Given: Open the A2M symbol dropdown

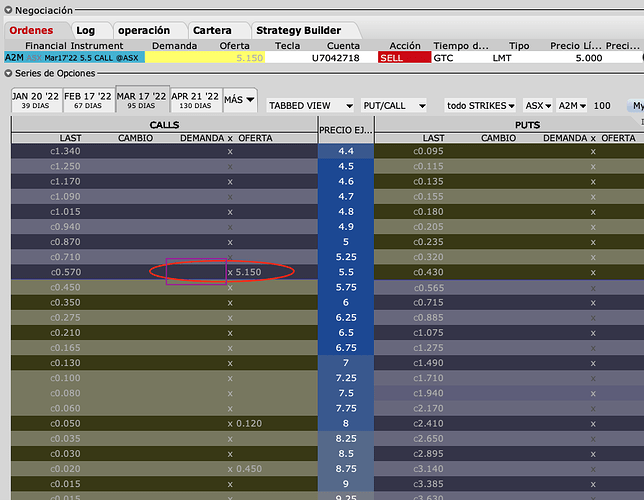Looking at the screenshot, I should pos(571,106).
